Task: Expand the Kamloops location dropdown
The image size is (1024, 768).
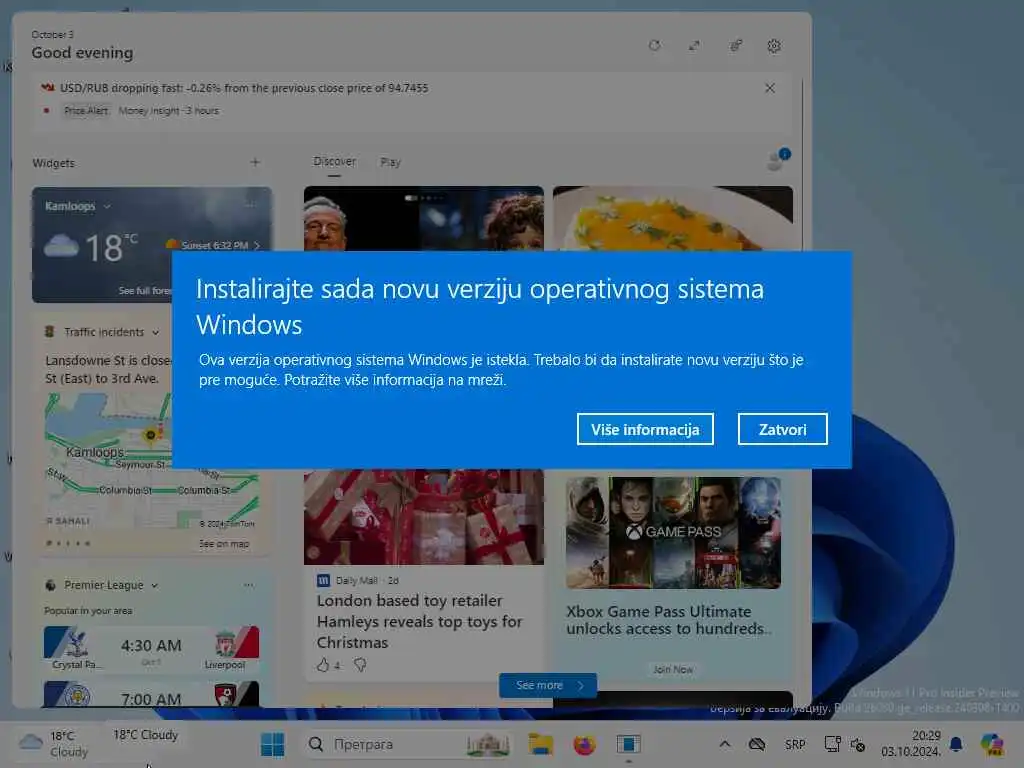Action: 107,206
